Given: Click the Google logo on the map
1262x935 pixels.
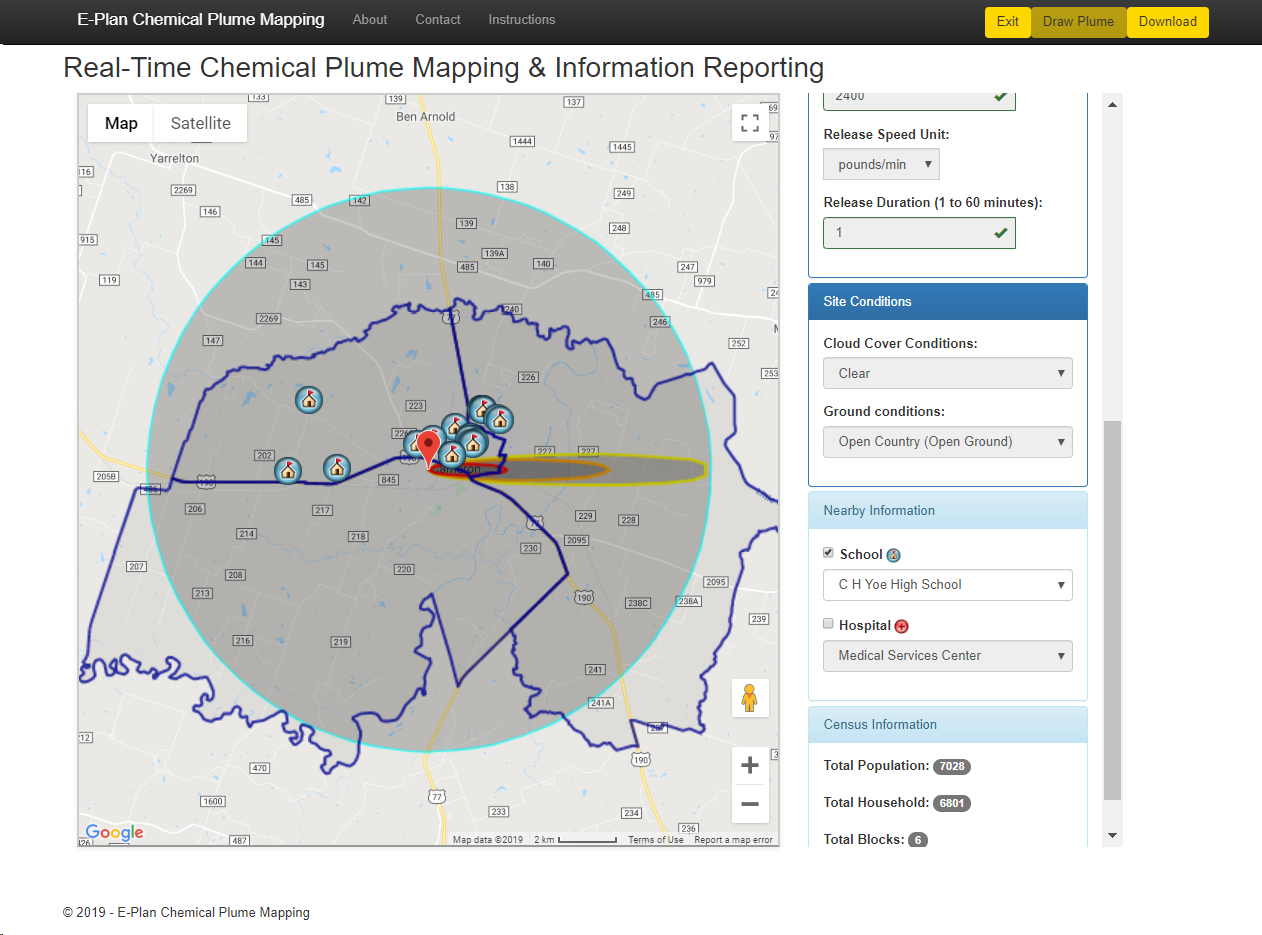Looking at the screenshot, I should (114, 832).
